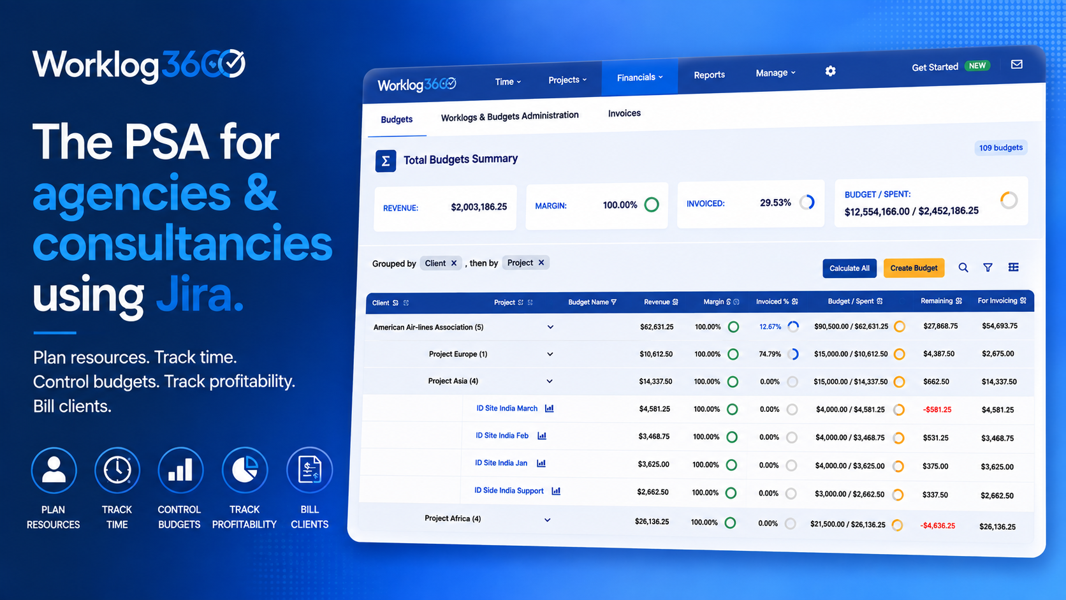
Task: Open the ID Site India Jan budget link
Action: pyautogui.click(x=501, y=463)
